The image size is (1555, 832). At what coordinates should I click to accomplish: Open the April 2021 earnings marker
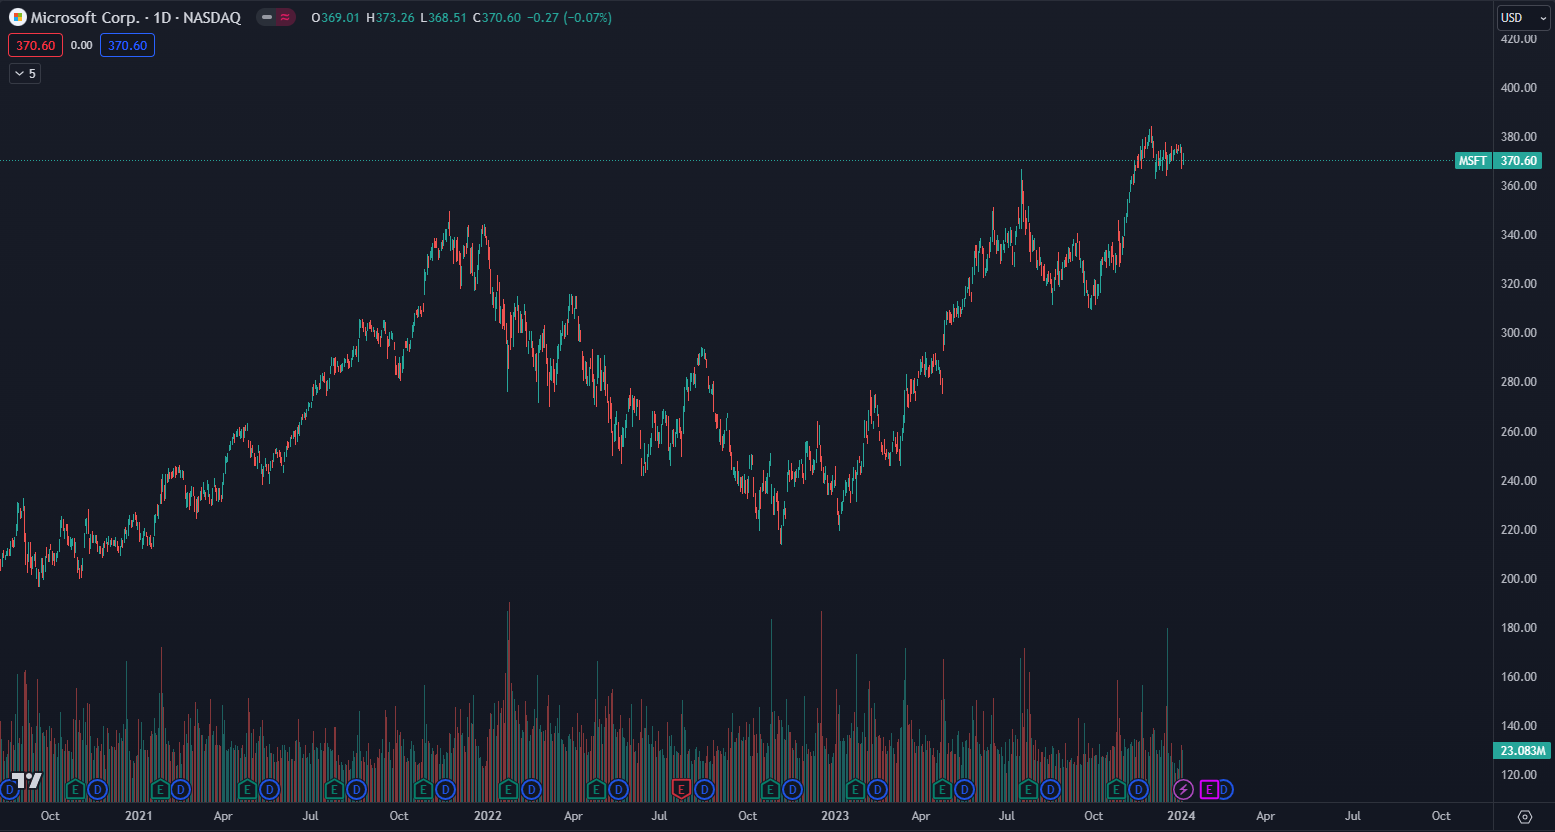click(247, 789)
